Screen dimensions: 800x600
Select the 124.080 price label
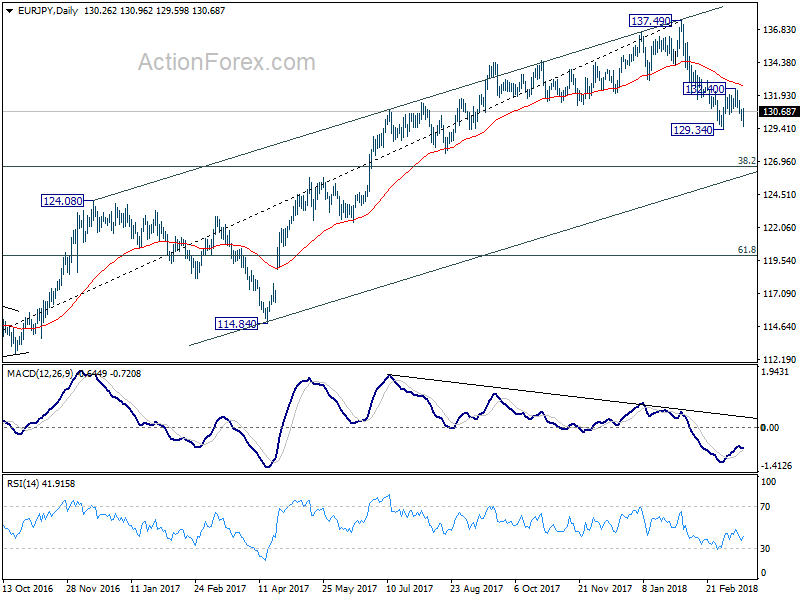pyautogui.click(x=62, y=201)
